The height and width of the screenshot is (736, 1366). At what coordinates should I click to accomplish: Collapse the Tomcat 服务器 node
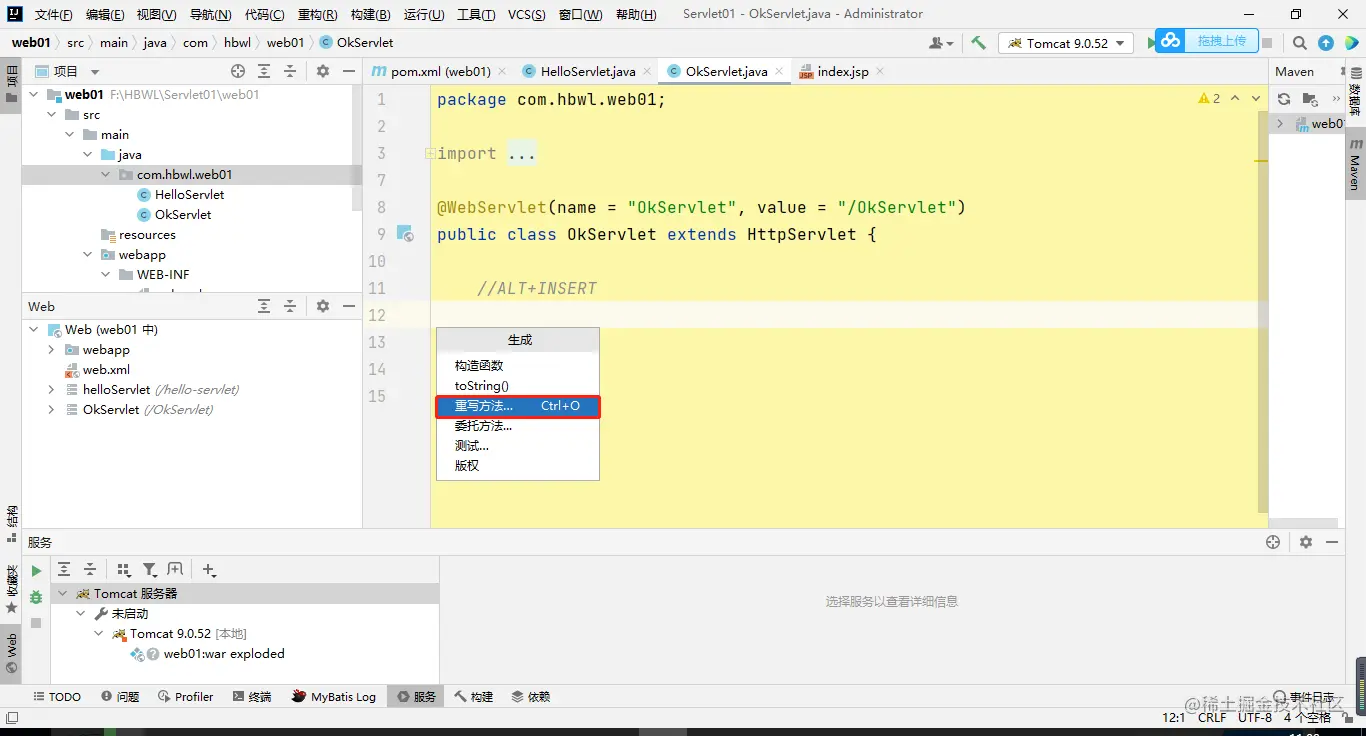[x=63, y=593]
